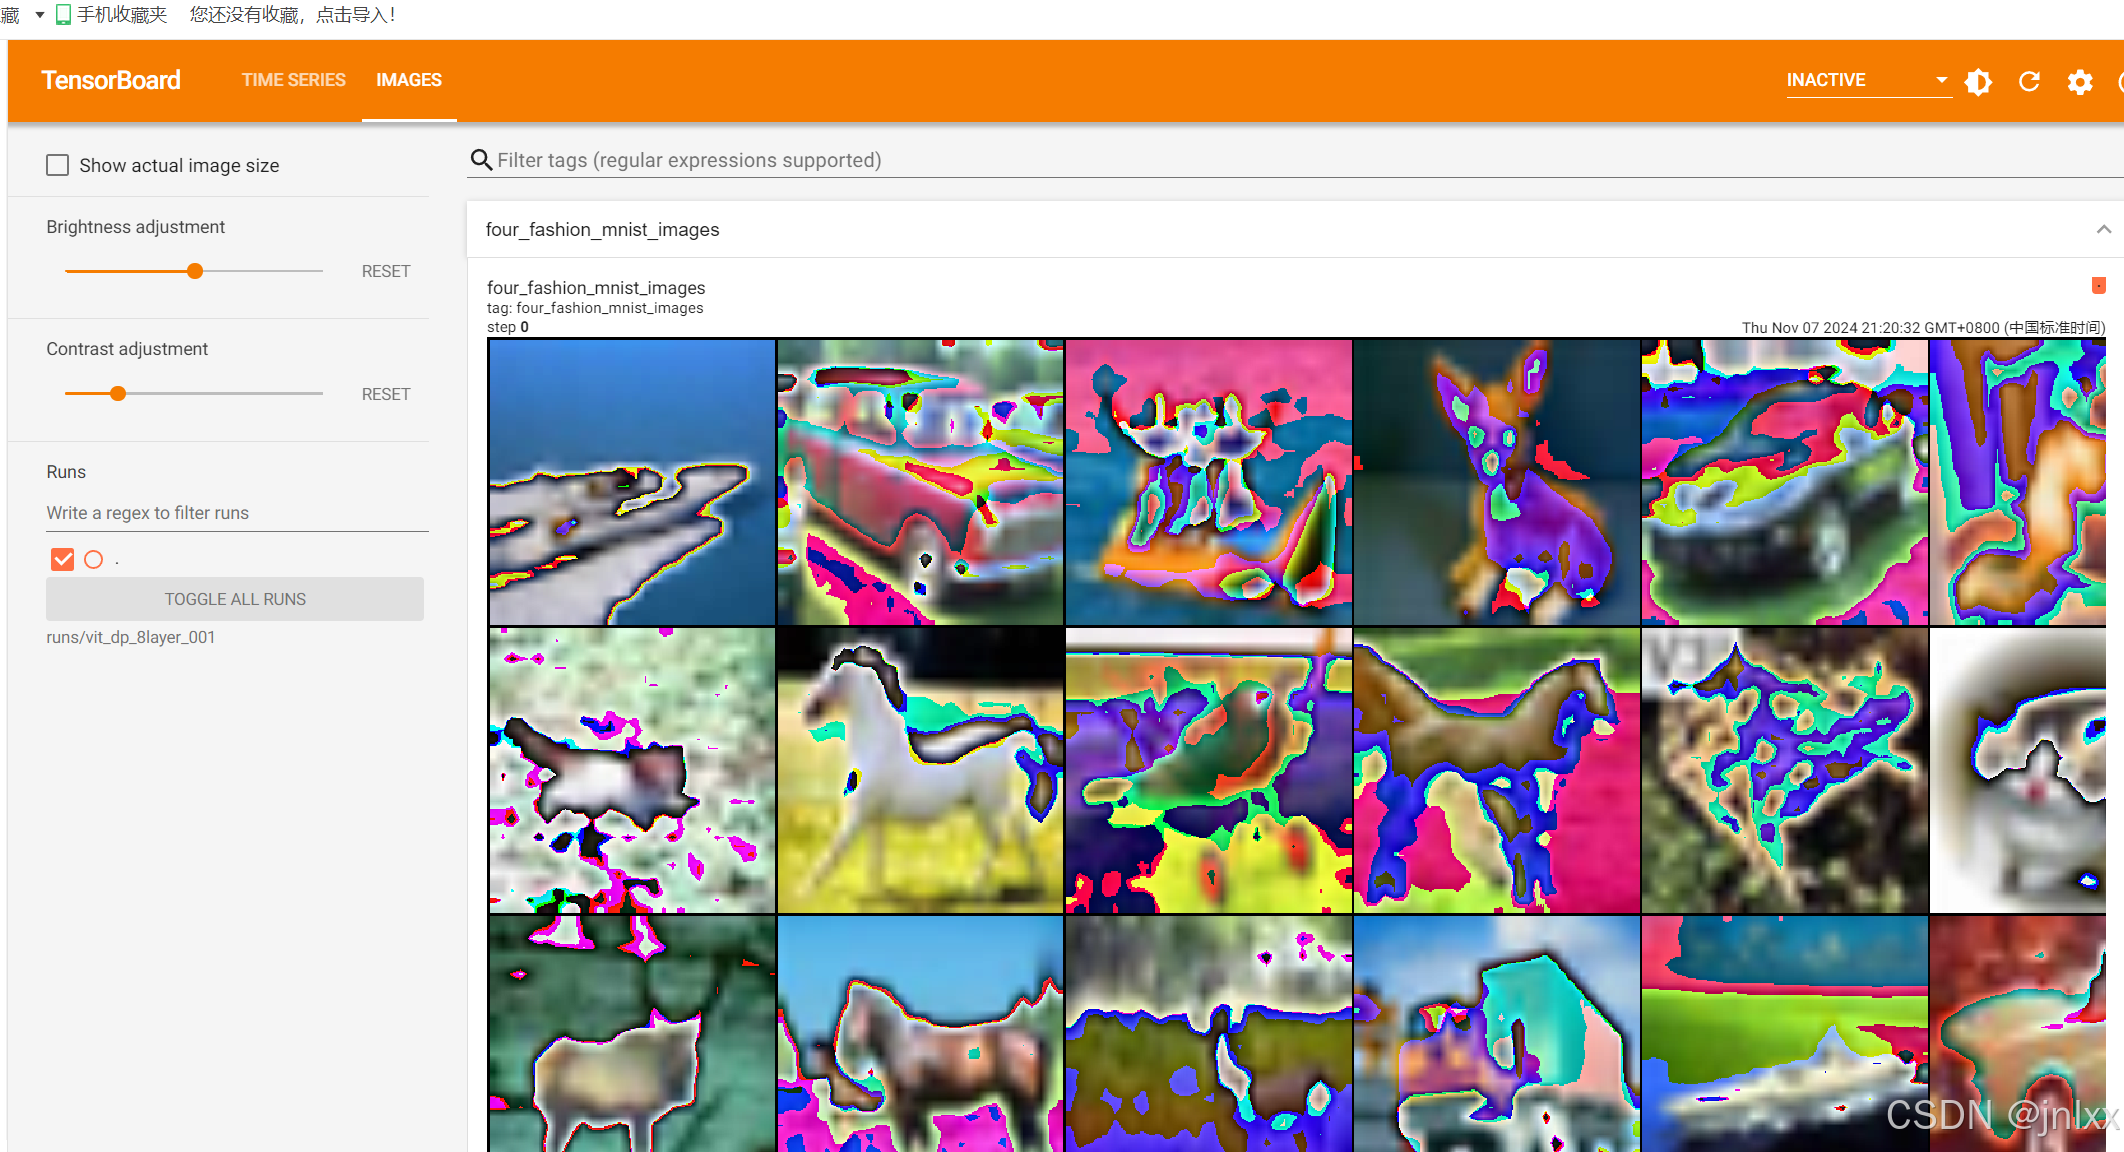This screenshot has height=1152, width=2124.
Task: Reset the Brightness adjustment
Action: click(x=386, y=271)
